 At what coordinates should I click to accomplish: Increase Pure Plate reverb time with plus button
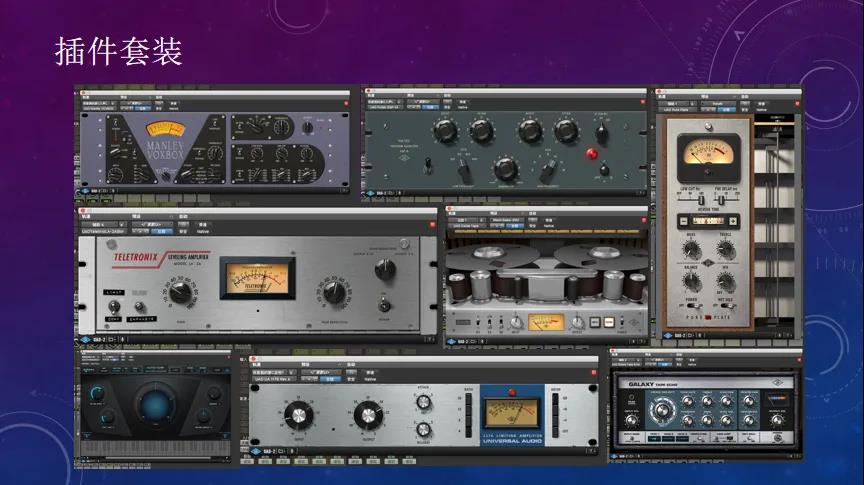click(733, 221)
